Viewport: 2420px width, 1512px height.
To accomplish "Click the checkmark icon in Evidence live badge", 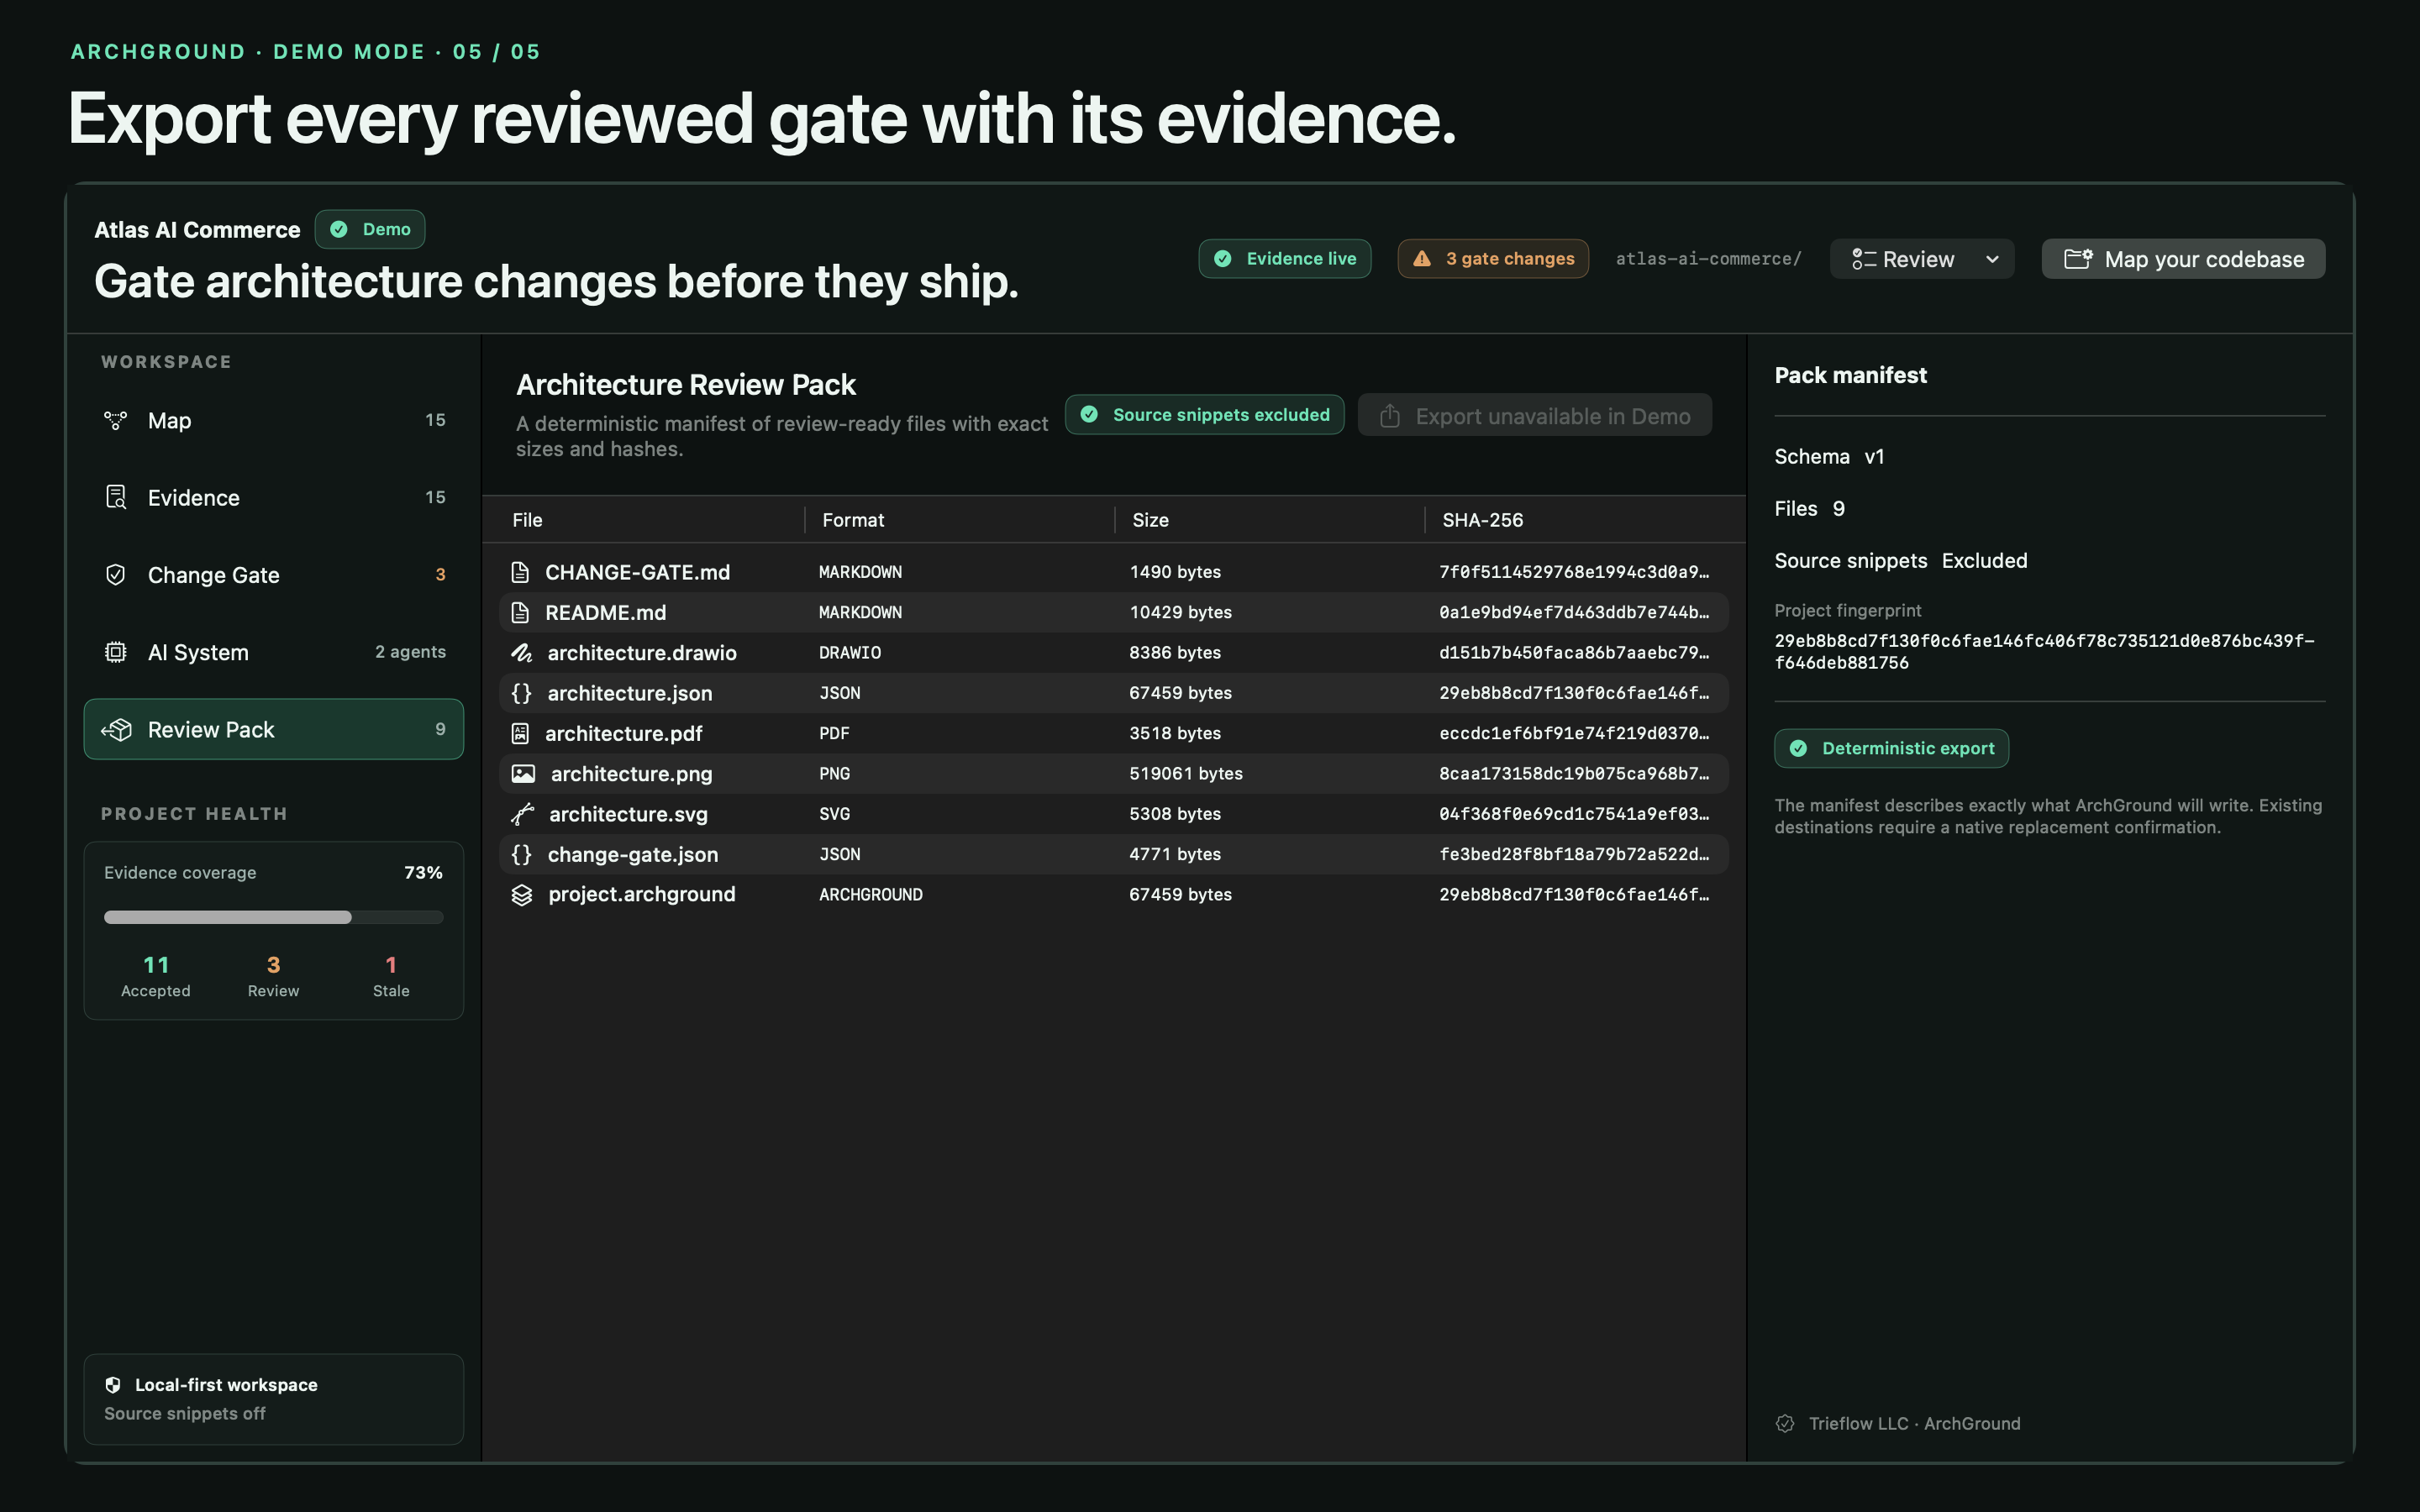I will (1222, 259).
